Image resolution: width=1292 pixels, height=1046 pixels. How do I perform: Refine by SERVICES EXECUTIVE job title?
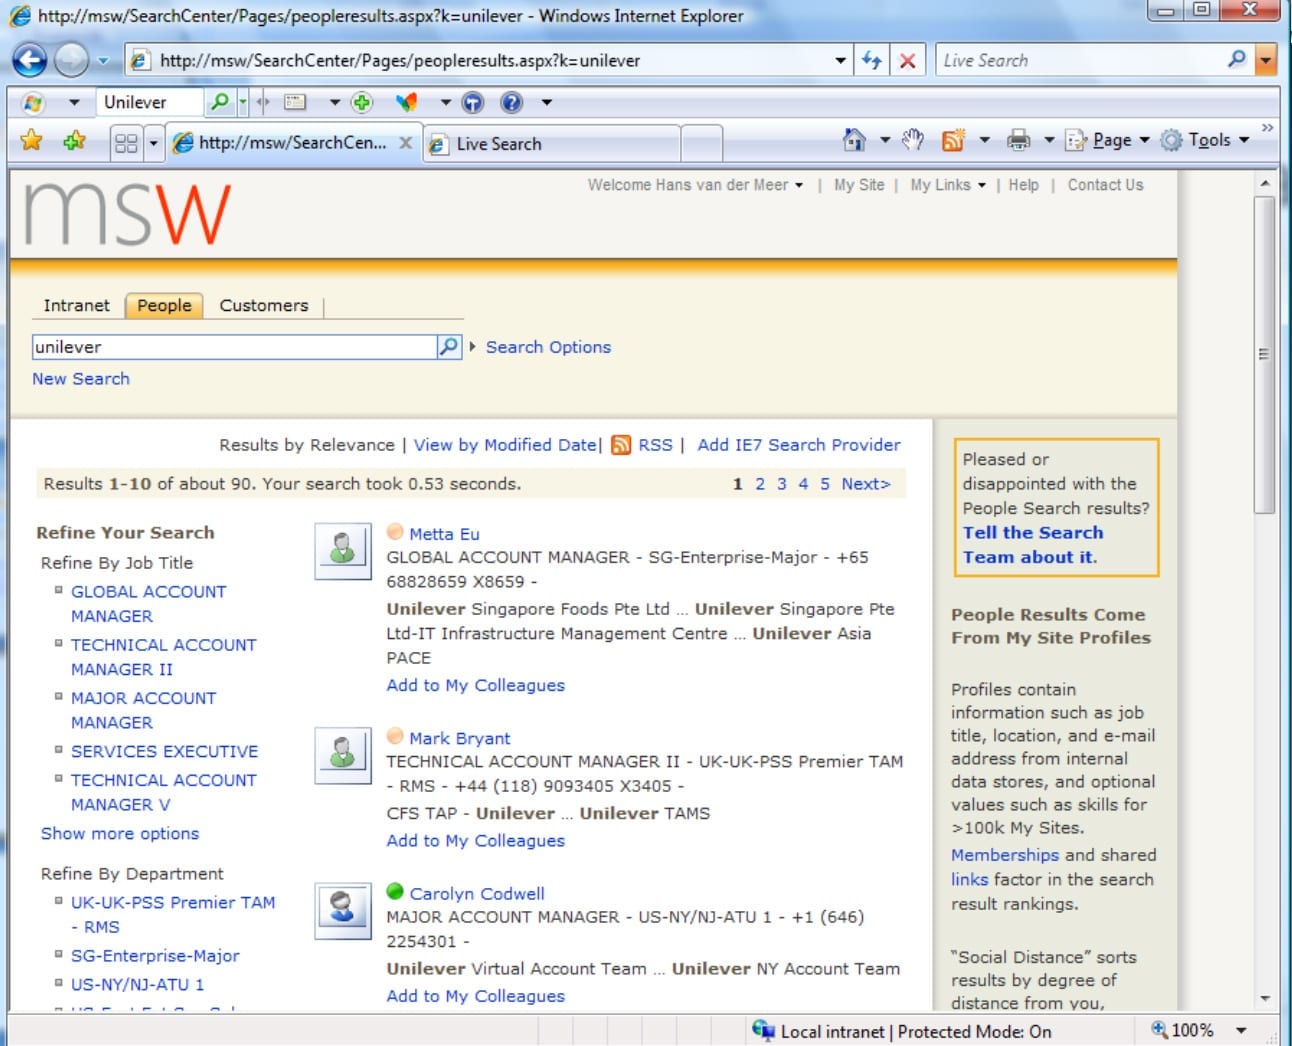pyautogui.click(x=164, y=751)
